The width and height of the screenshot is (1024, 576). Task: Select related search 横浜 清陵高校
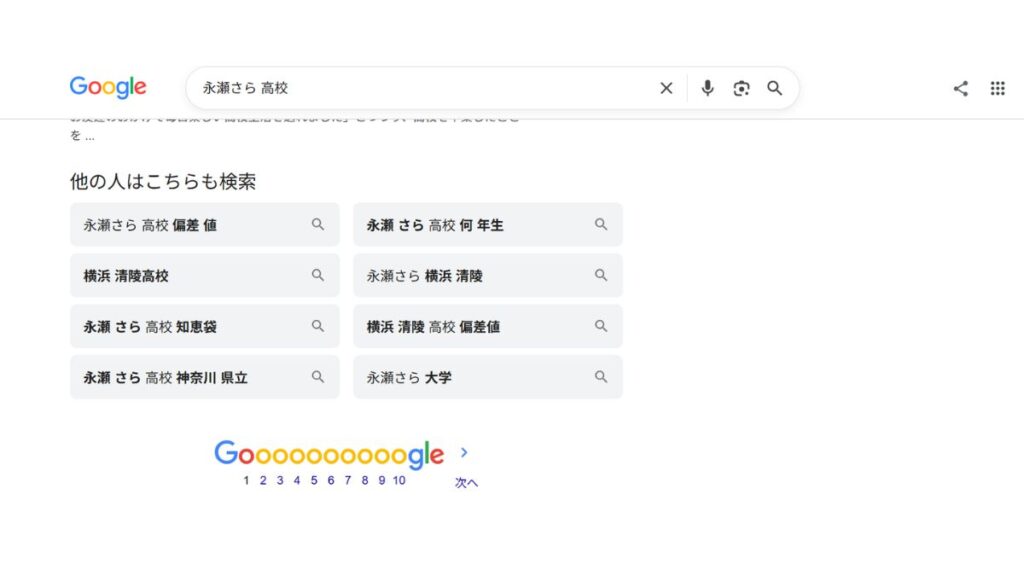click(x=204, y=276)
